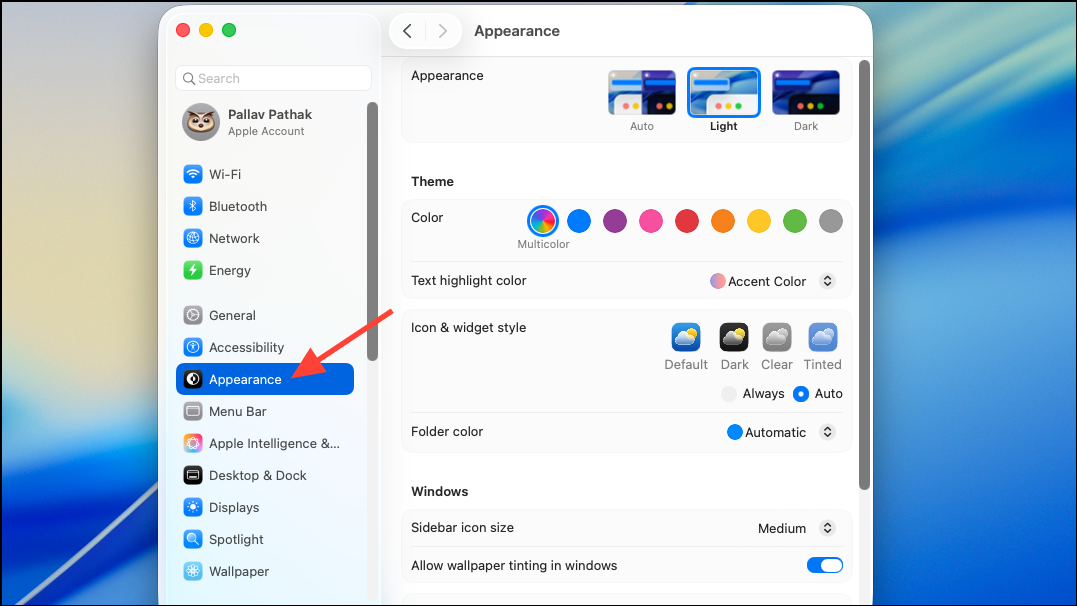1077x606 pixels.
Task: Click the sidebar scrollbar
Action: coord(372,232)
